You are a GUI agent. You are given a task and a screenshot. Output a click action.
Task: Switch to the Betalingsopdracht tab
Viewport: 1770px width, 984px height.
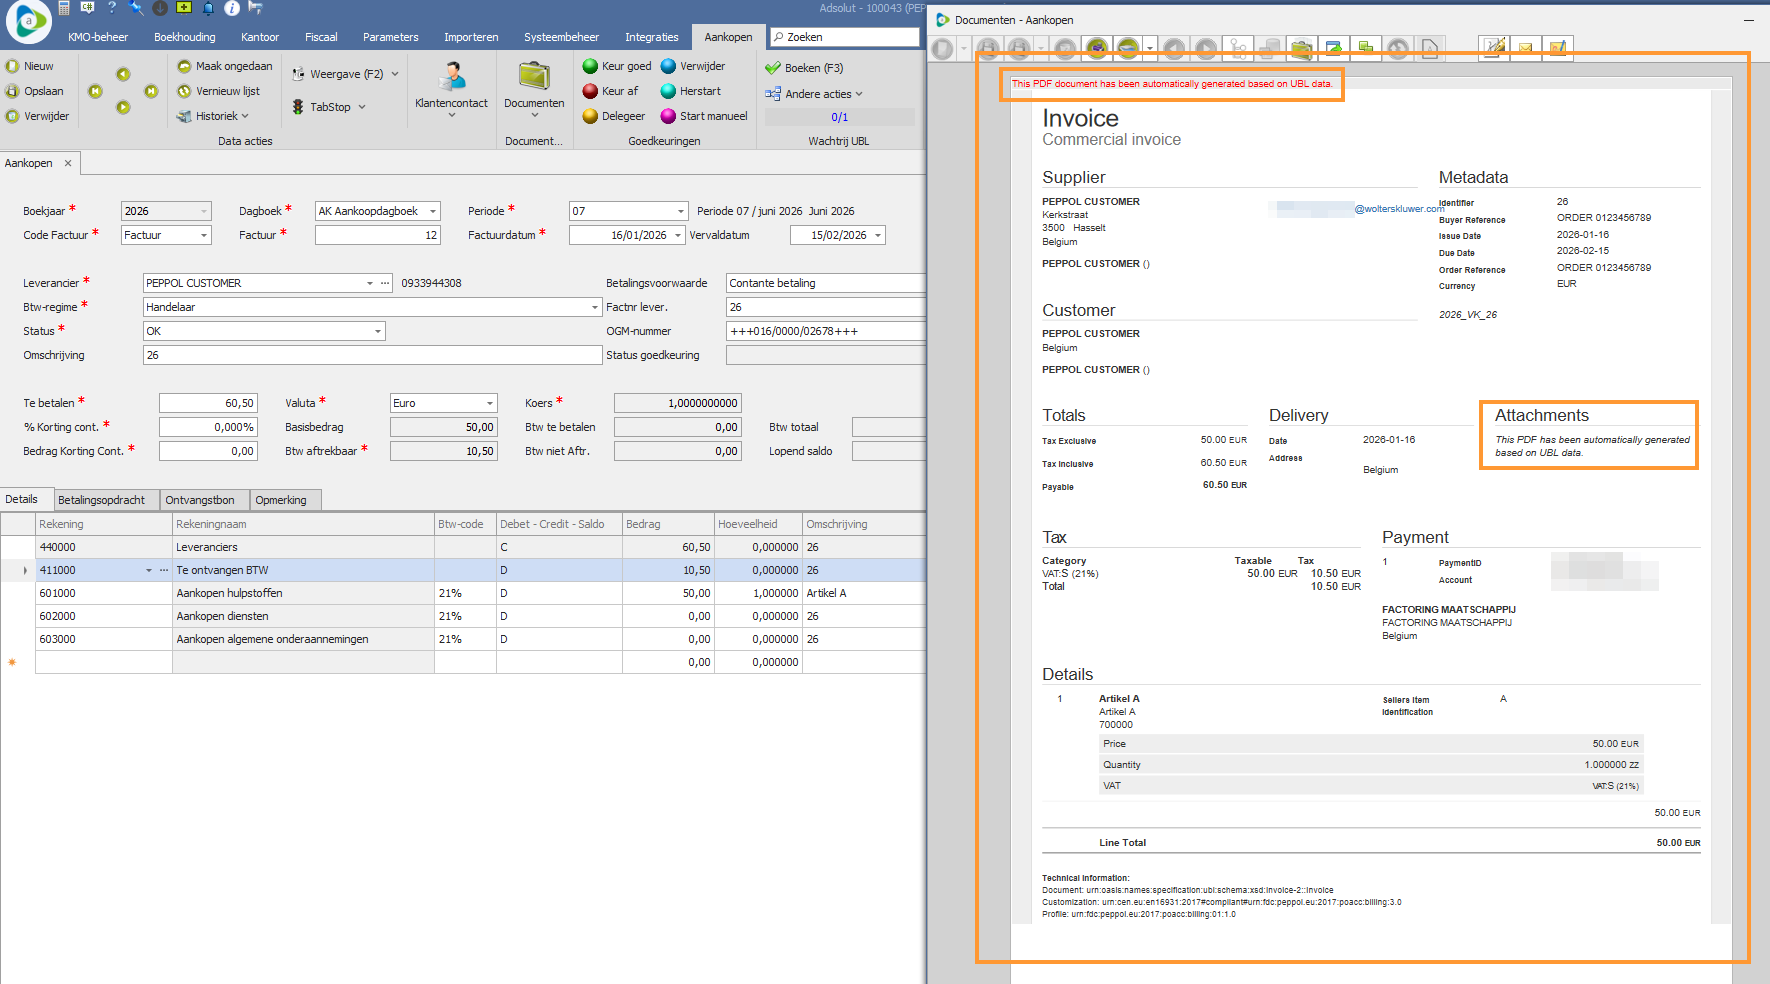(x=101, y=500)
